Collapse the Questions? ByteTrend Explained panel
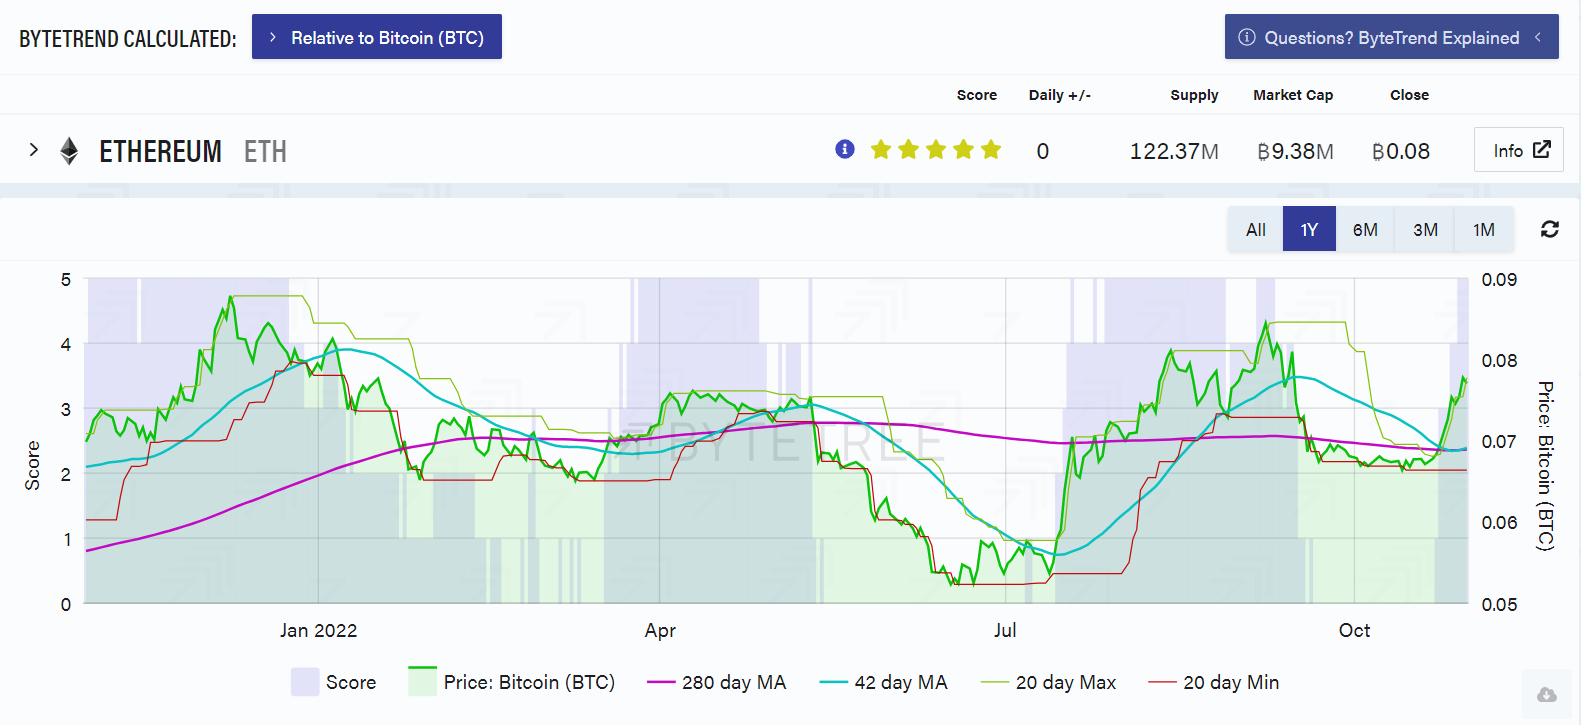1581x725 pixels. point(1391,37)
